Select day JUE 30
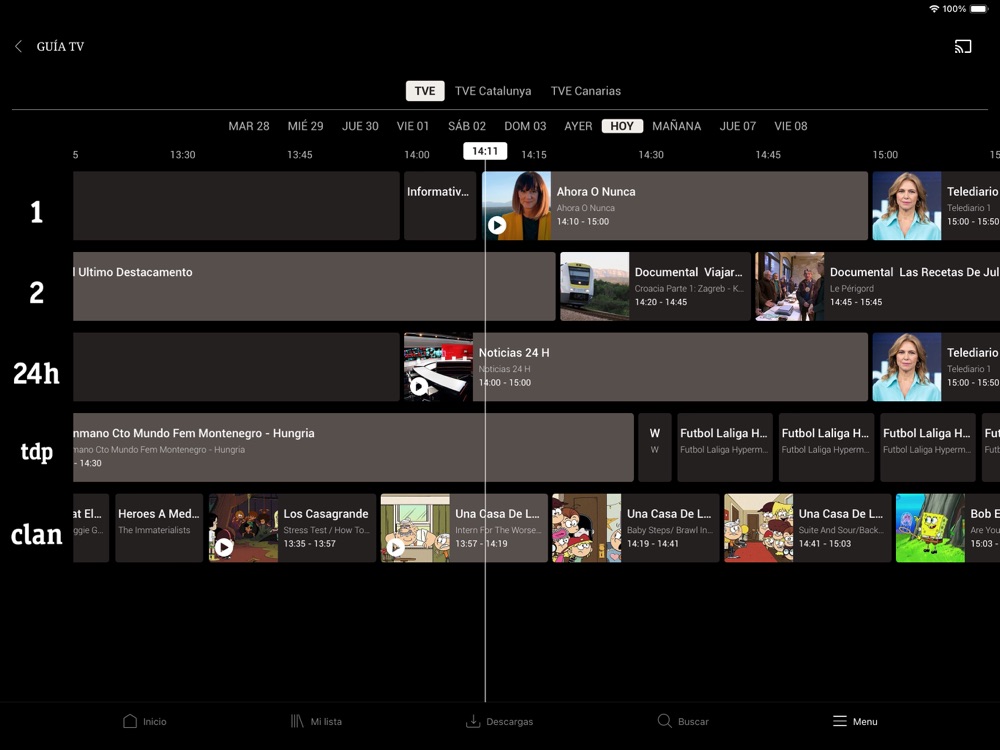The width and height of the screenshot is (1000, 750). tap(360, 126)
